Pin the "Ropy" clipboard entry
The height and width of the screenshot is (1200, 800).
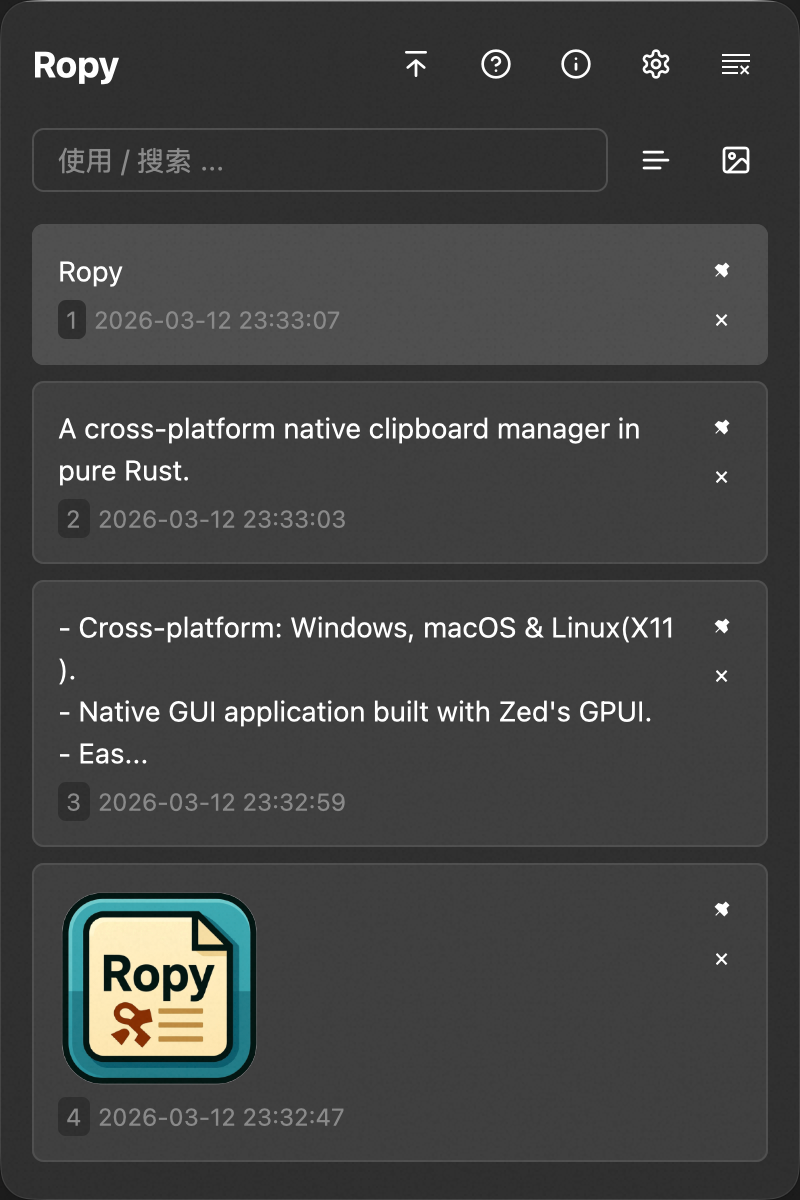[722, 270]
